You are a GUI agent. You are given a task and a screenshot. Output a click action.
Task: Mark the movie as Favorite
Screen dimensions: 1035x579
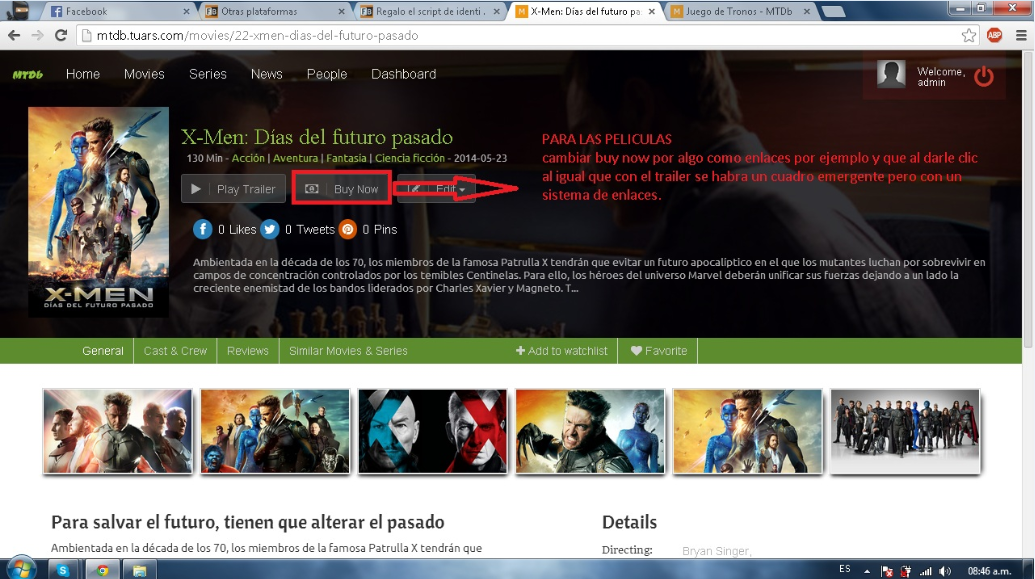coord(658,351)
